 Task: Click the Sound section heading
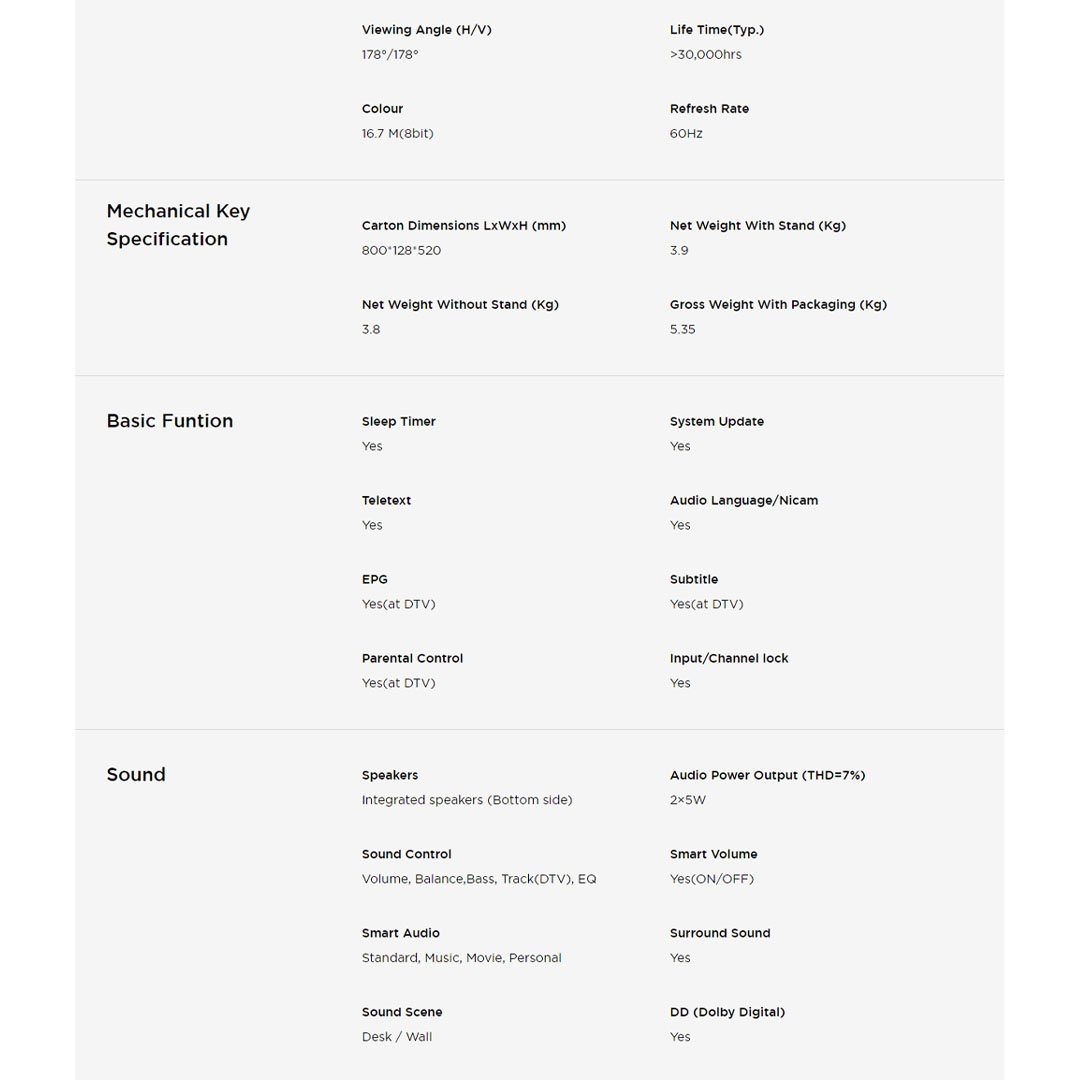[x=136, y=774]
